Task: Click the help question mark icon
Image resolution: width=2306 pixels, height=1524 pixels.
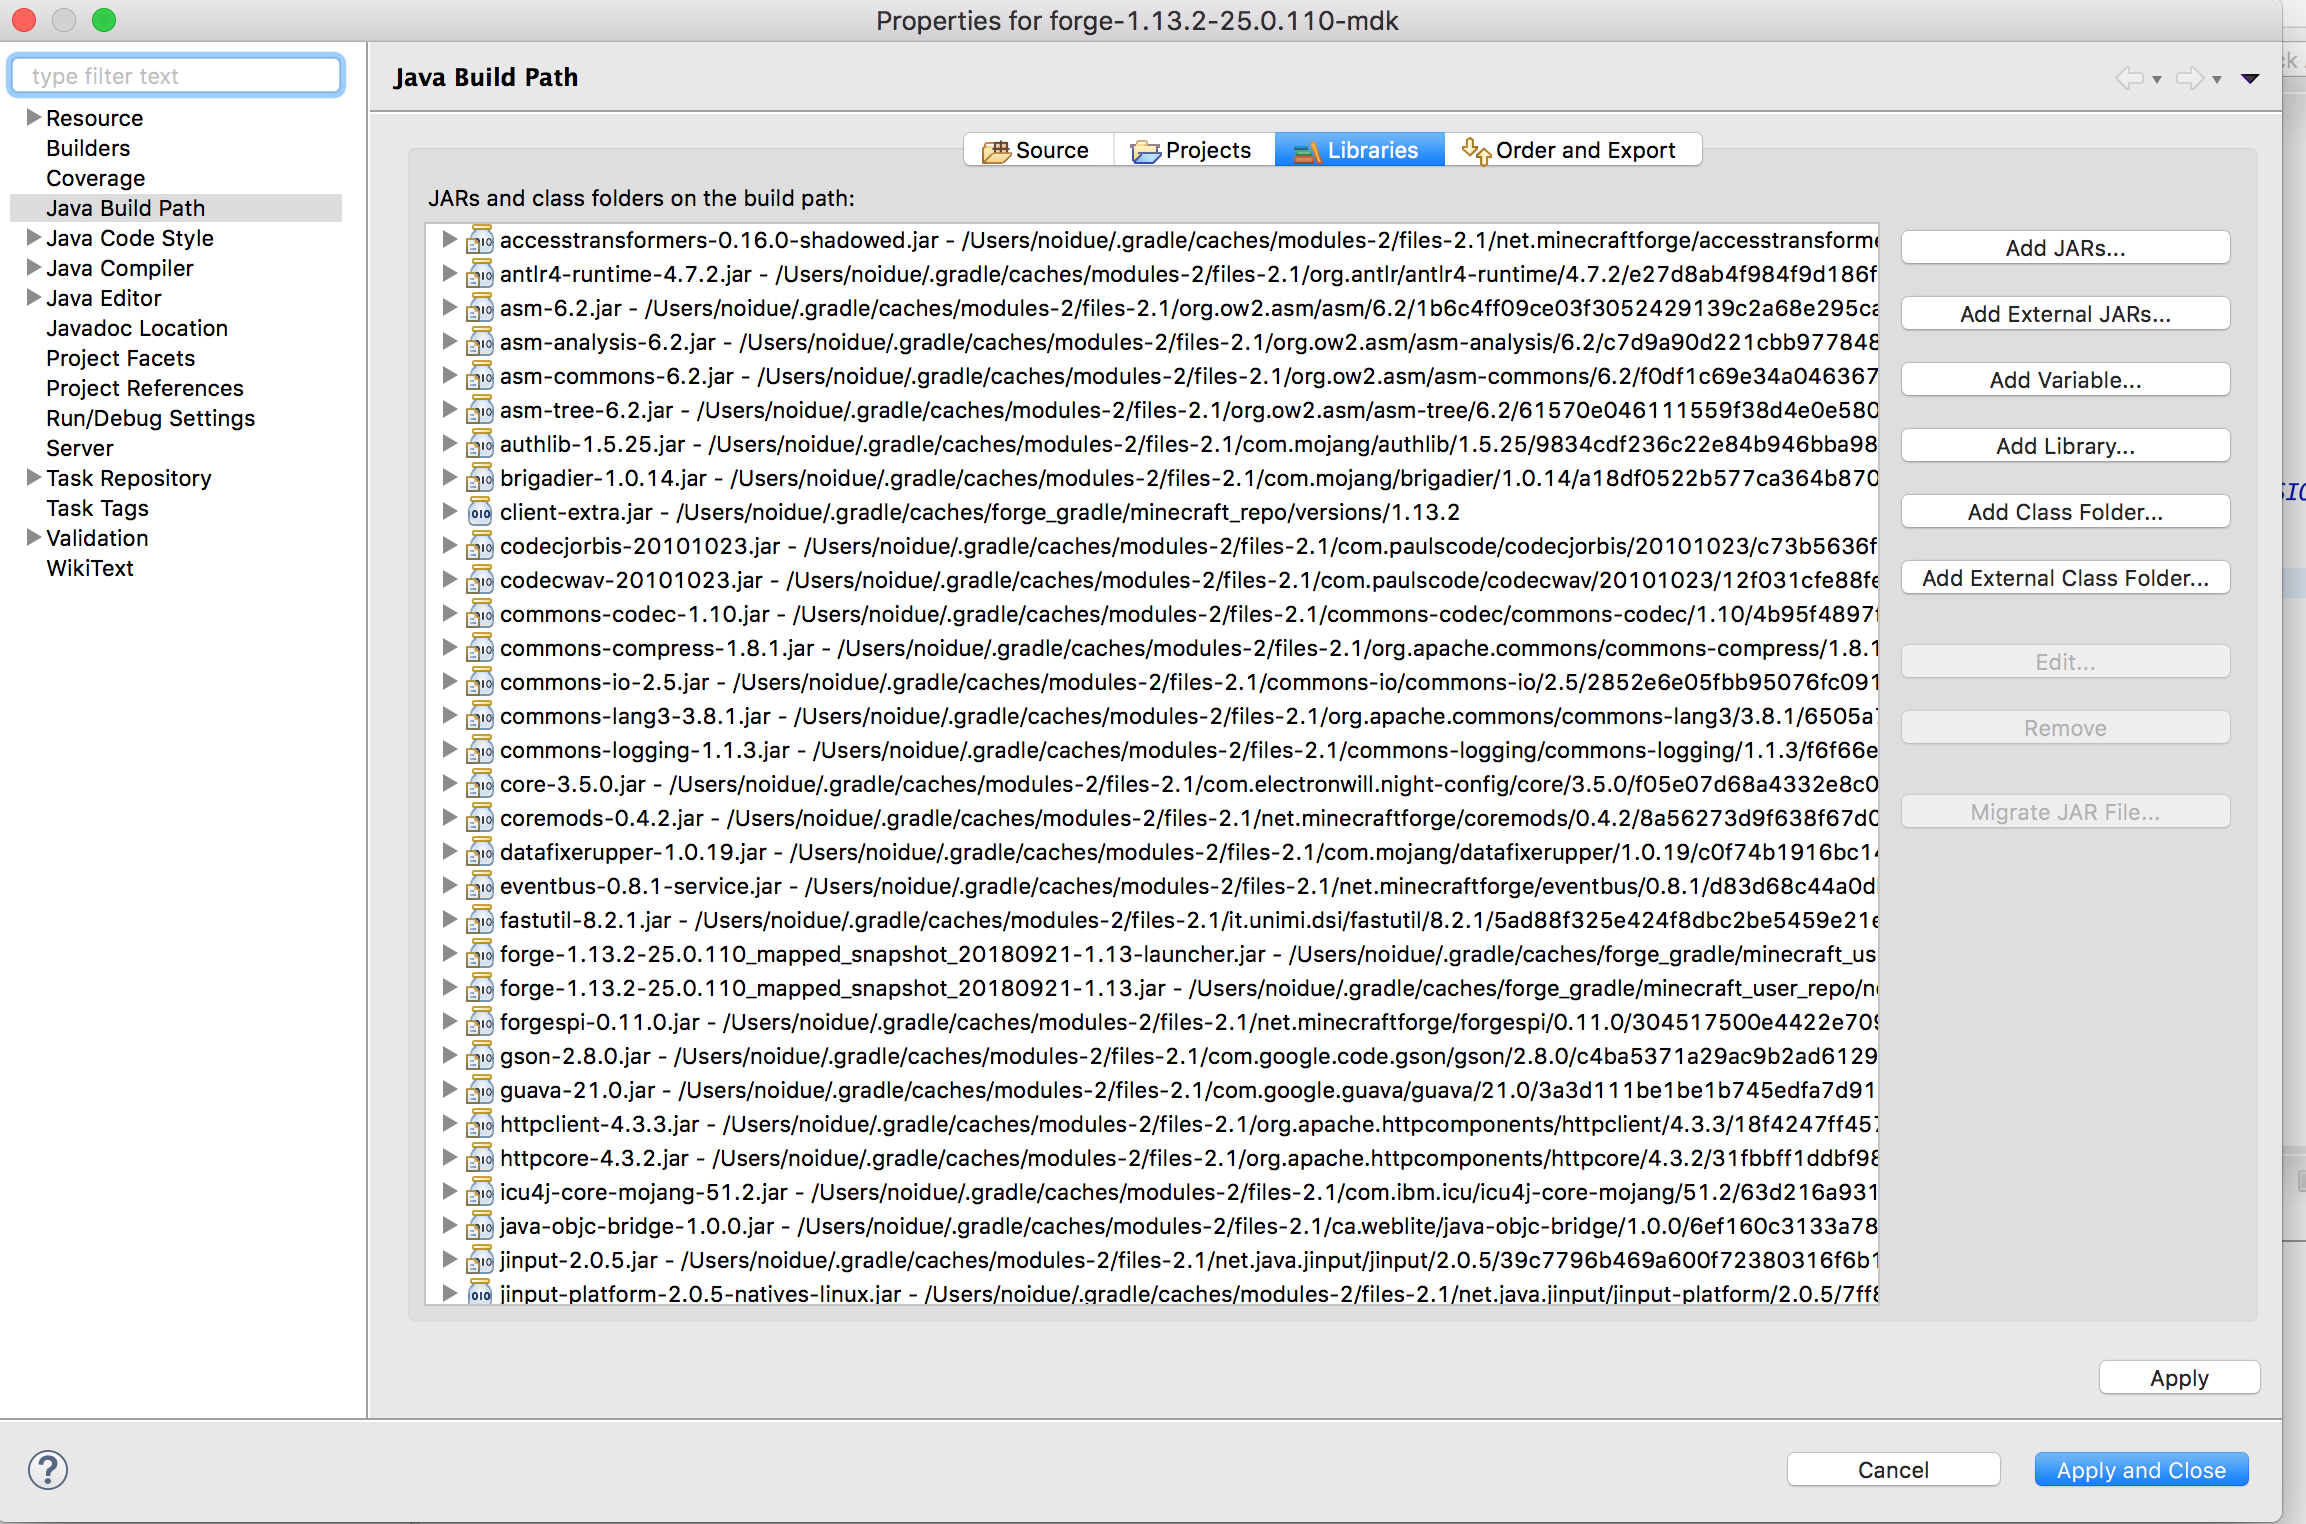Action: point(48,1469)
